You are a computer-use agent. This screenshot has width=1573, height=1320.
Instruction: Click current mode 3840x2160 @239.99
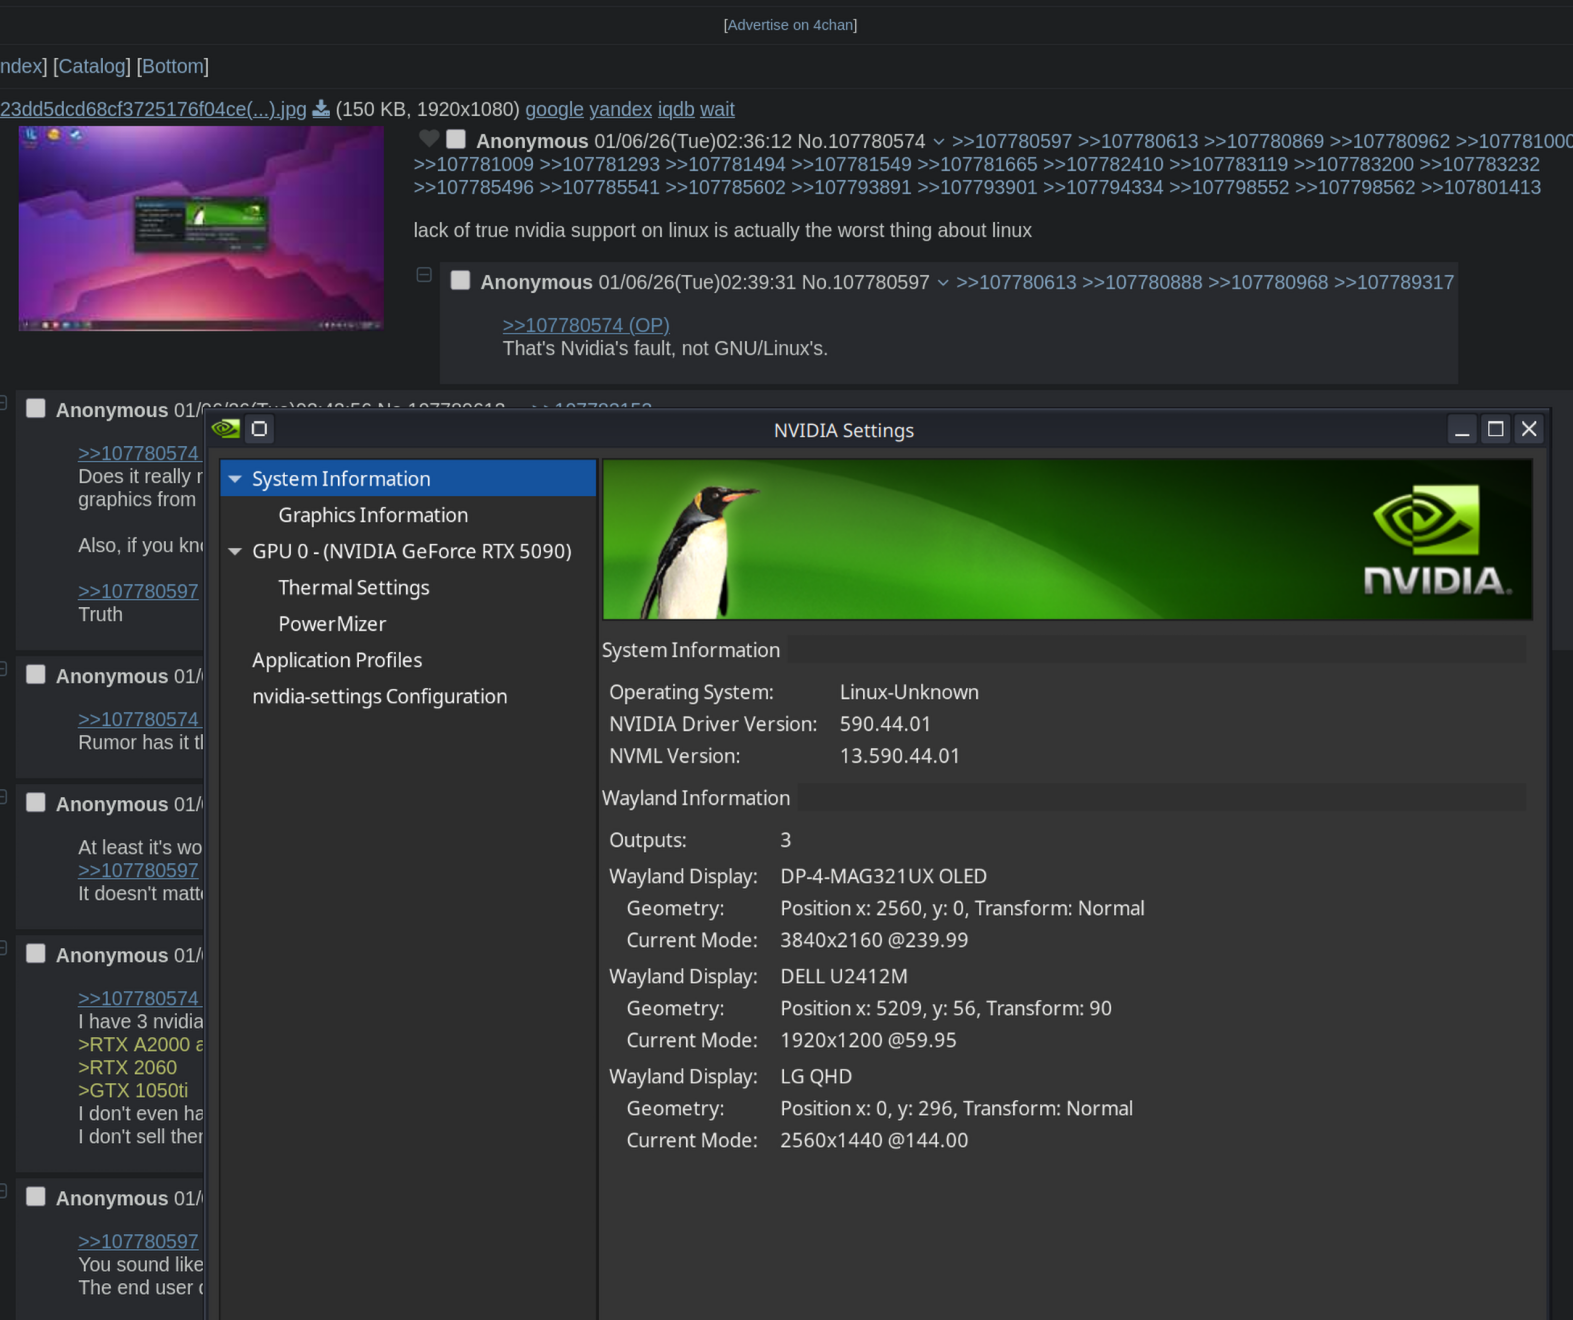point(874,940)
